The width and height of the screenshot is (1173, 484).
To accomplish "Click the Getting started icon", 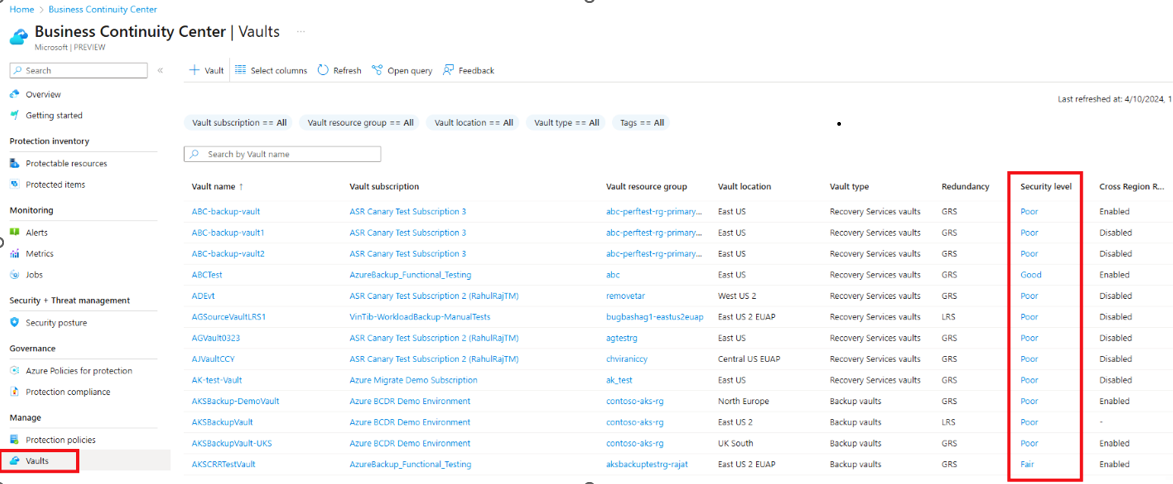I will pos(14,115).
